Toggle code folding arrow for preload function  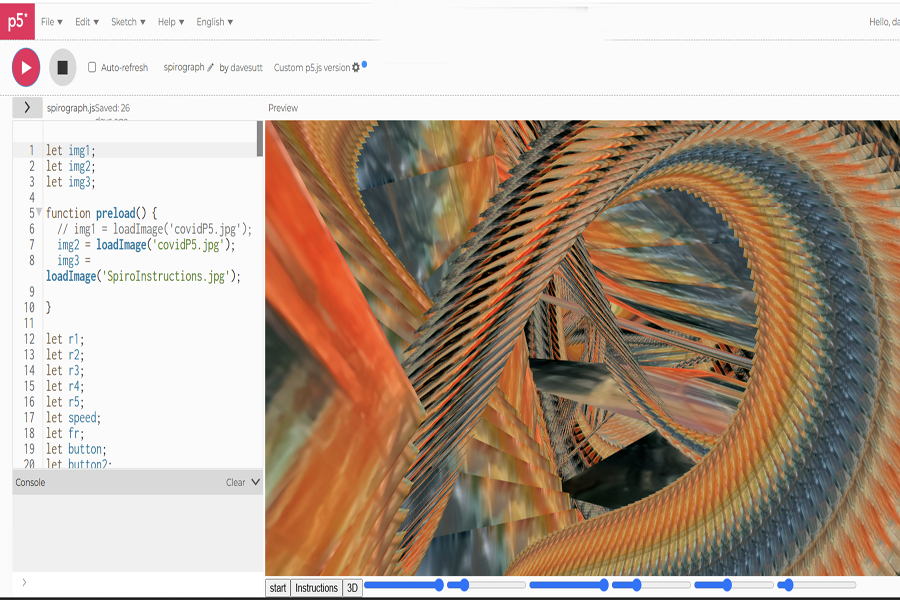click(x=39, y=213)
